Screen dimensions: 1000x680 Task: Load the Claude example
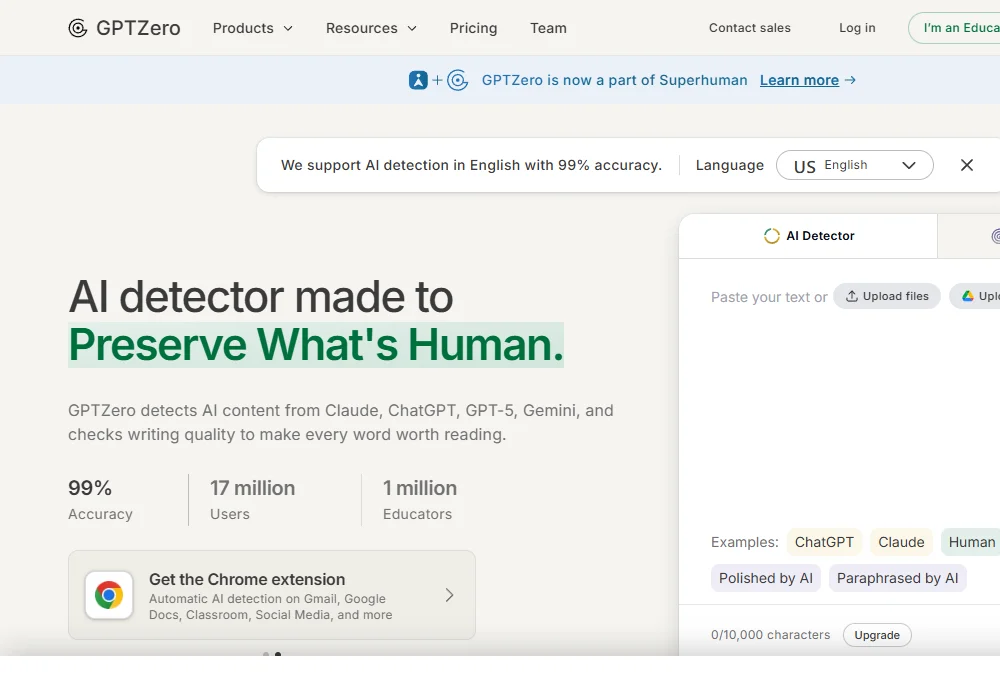(901, 542)
